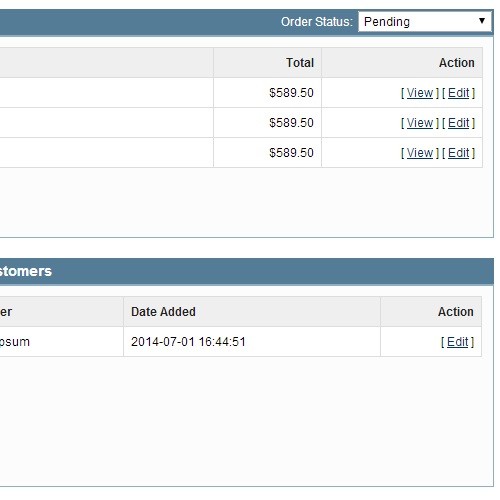
Task: Open the Order Status dropdown showing Pending
Action: pyautogui.click(x=425, y=22)
